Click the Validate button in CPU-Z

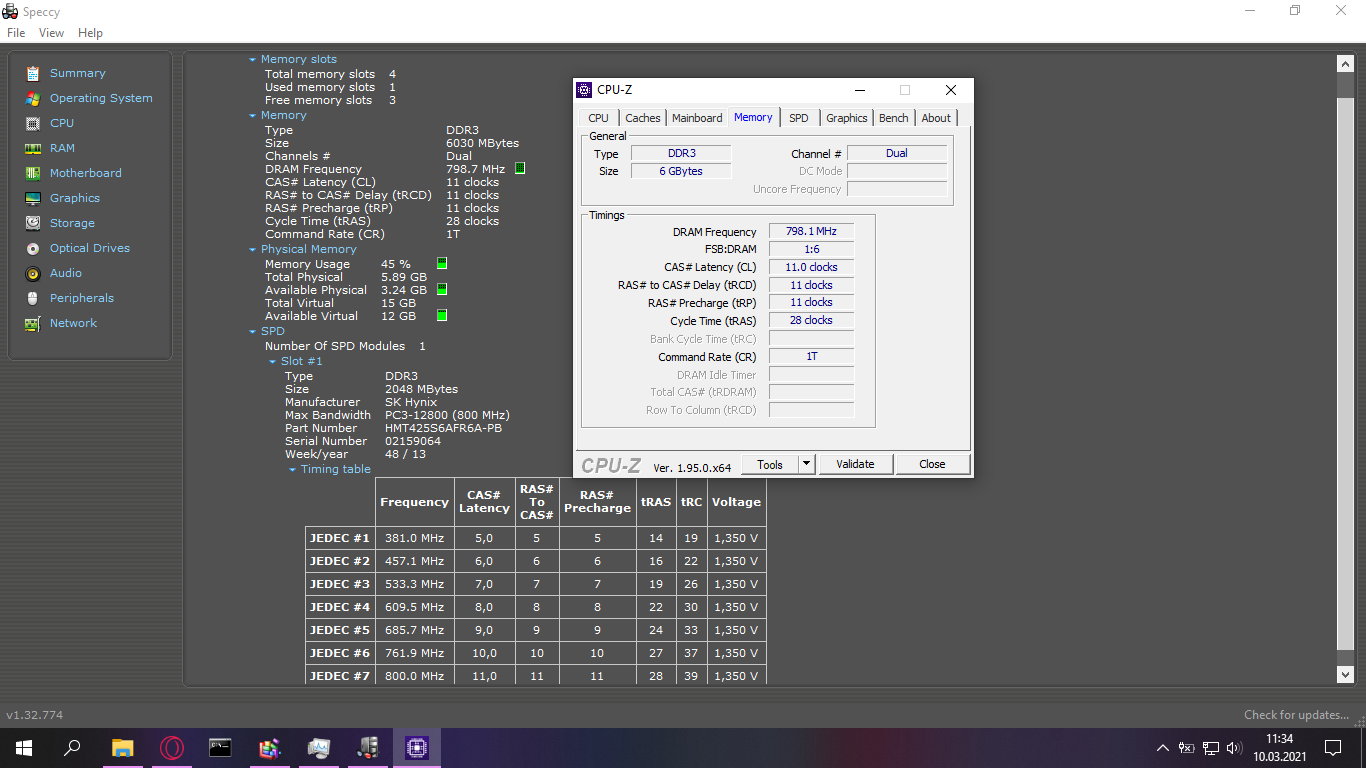[855, 464]
